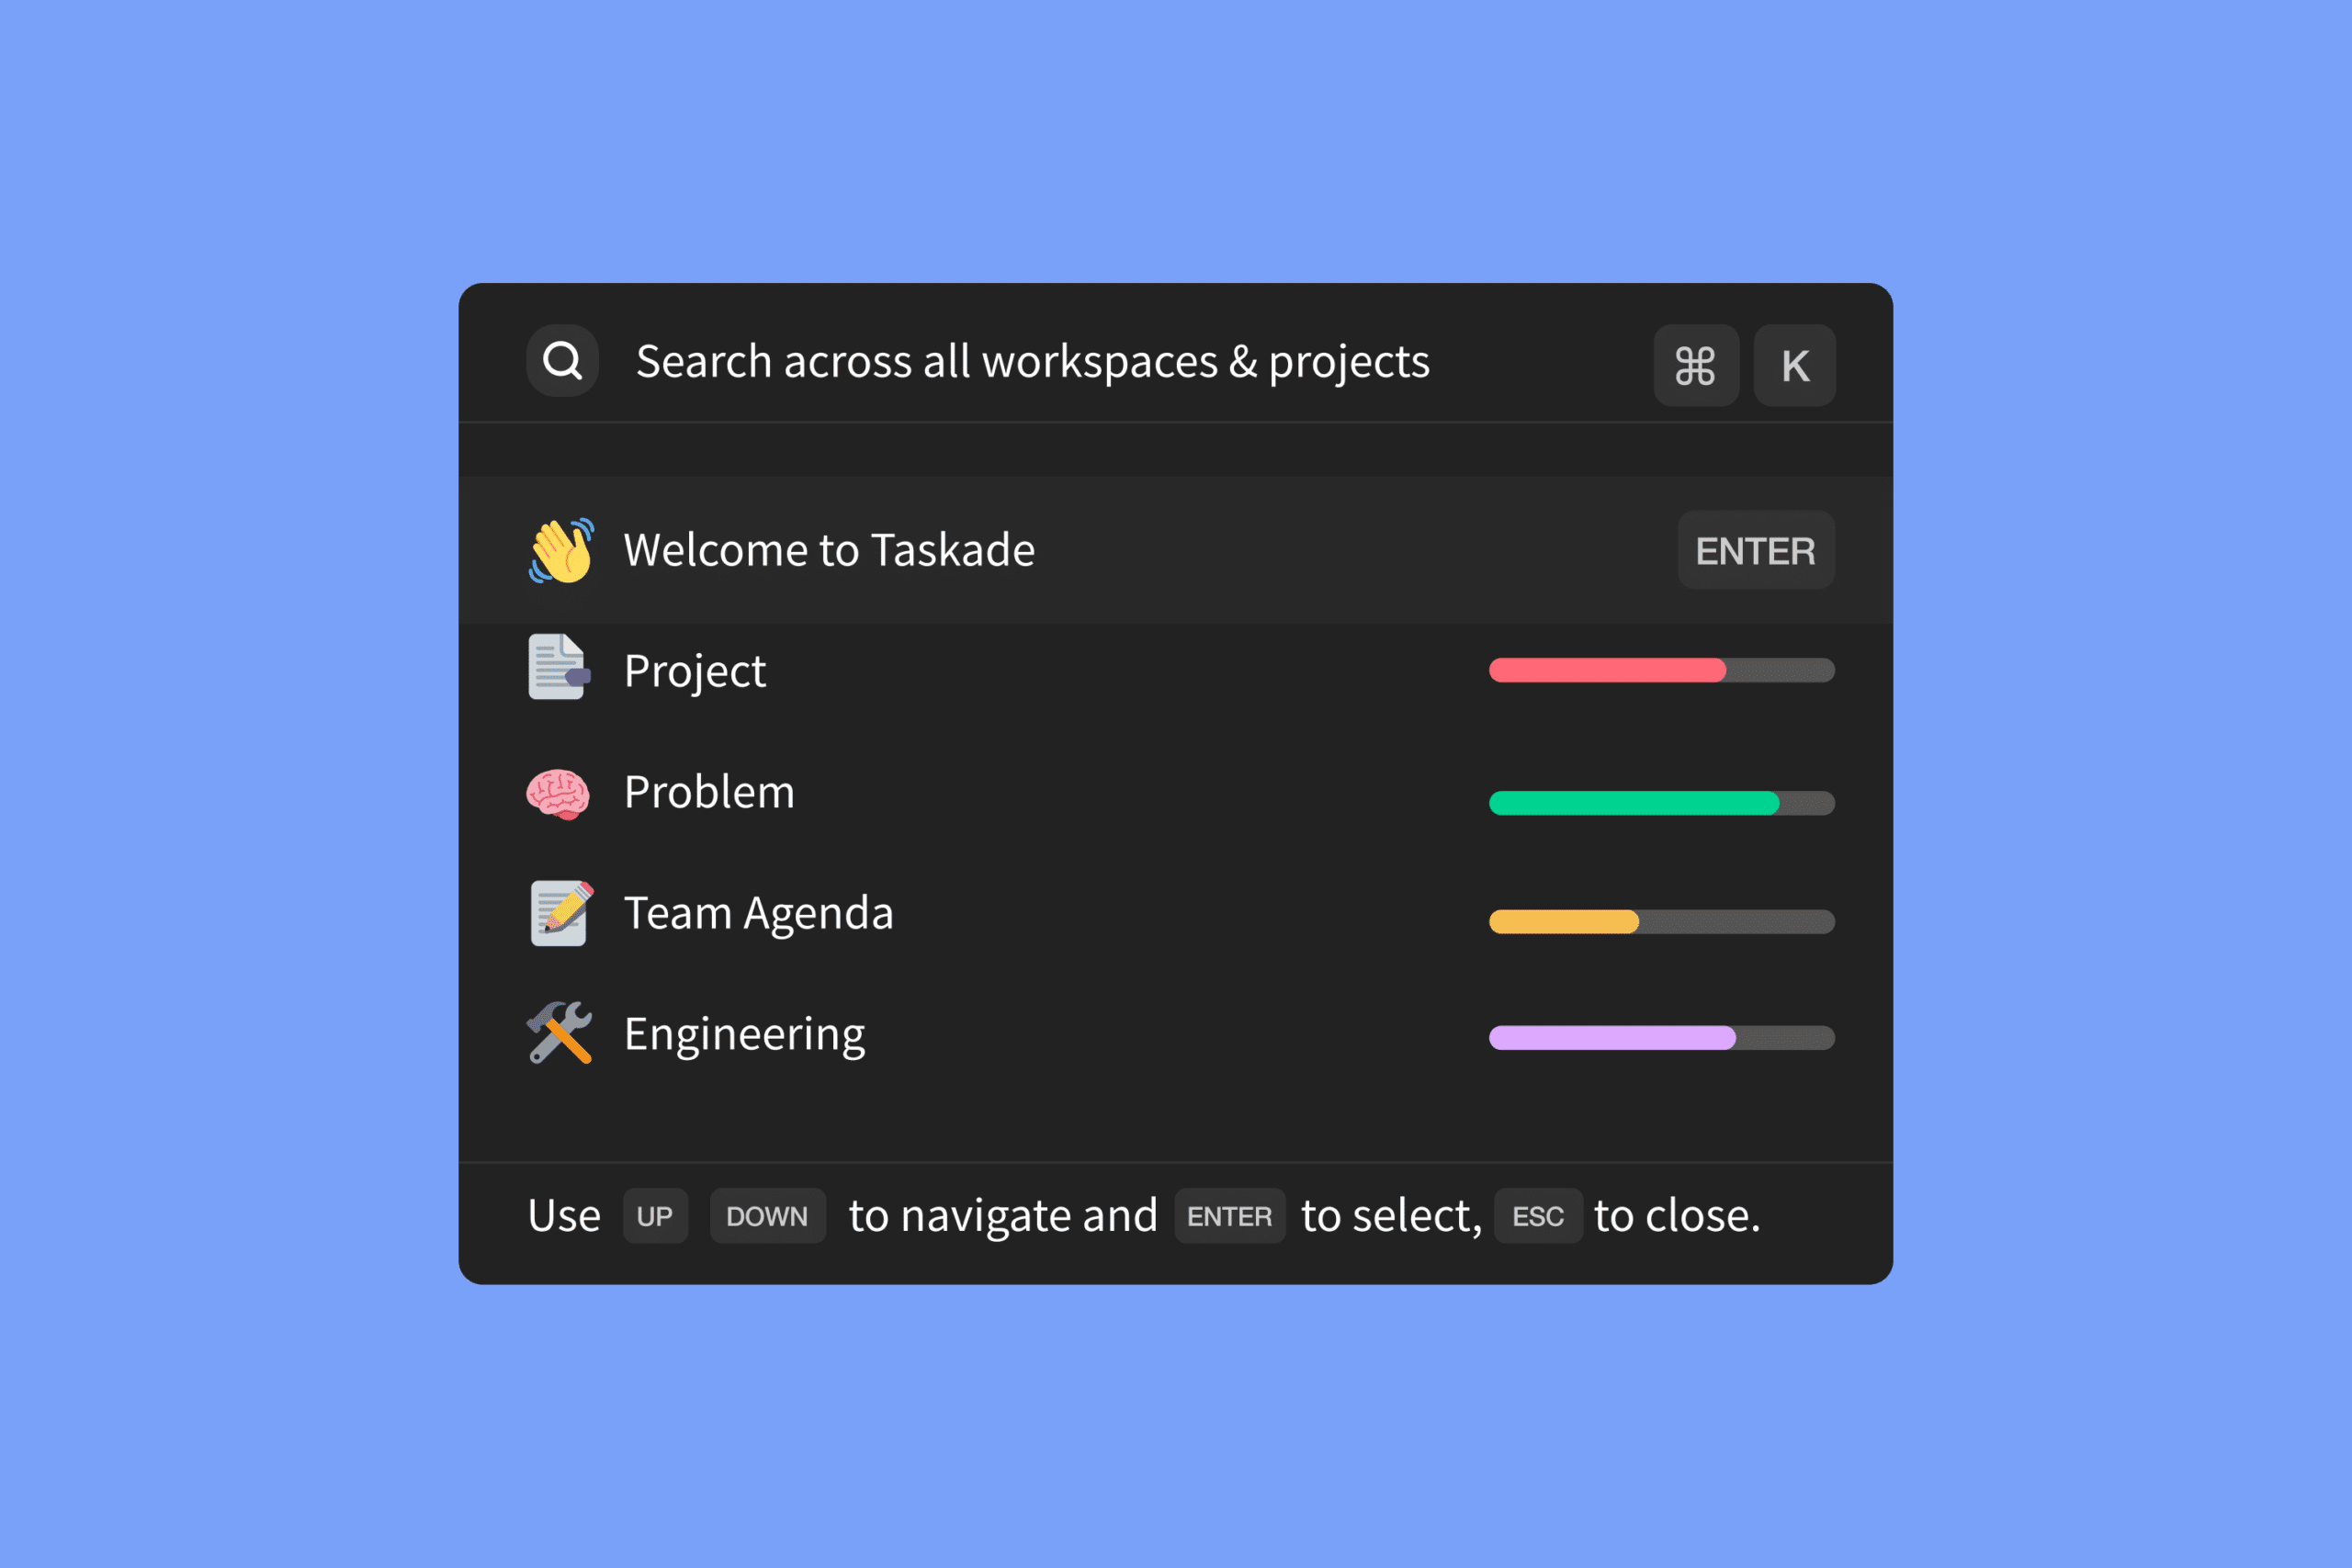Click the K keyboard shortcut badge
2352x1568 pixels.
click(1794, 366)
